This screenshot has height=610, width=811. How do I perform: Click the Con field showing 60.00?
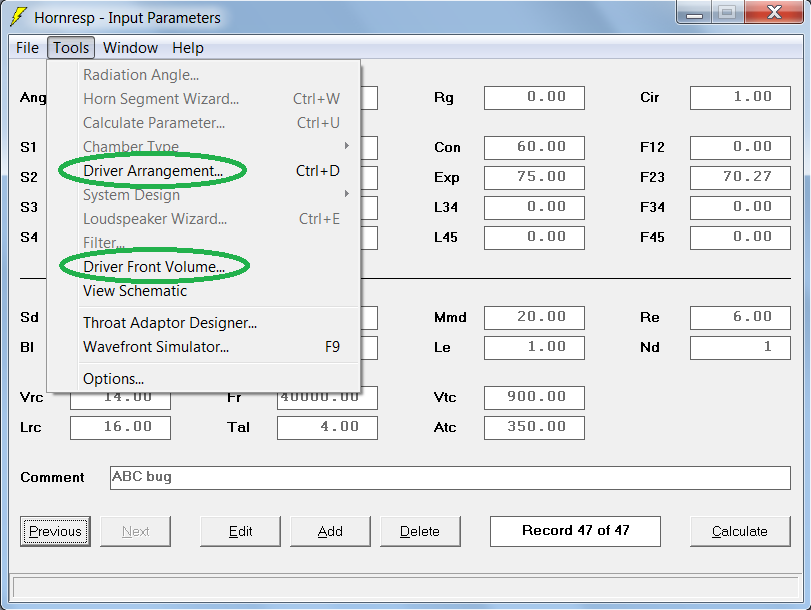[x=534, y=148]
